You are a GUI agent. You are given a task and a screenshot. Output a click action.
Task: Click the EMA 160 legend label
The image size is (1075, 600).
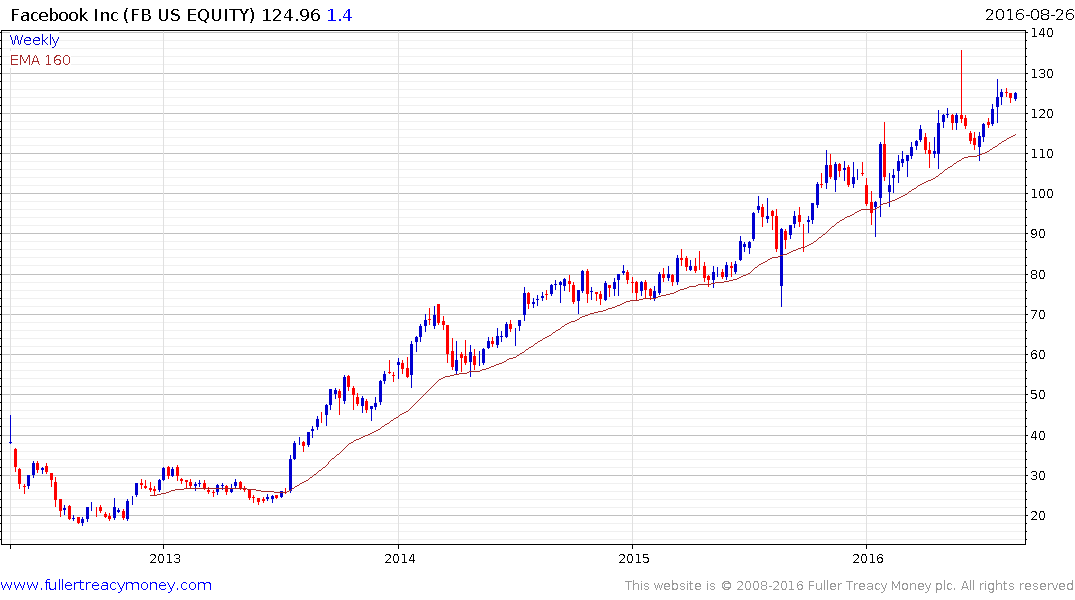click(40, 60)
